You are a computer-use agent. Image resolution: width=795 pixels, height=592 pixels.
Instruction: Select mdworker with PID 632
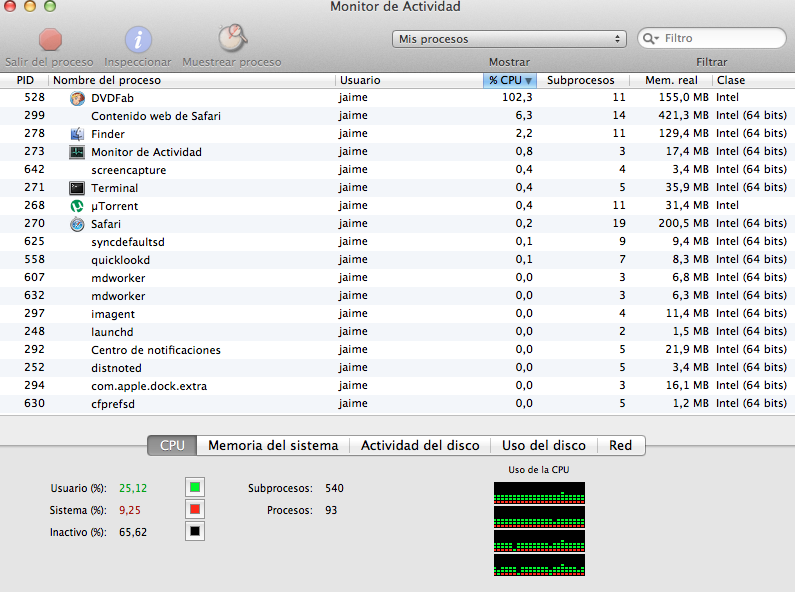[398, 295]
